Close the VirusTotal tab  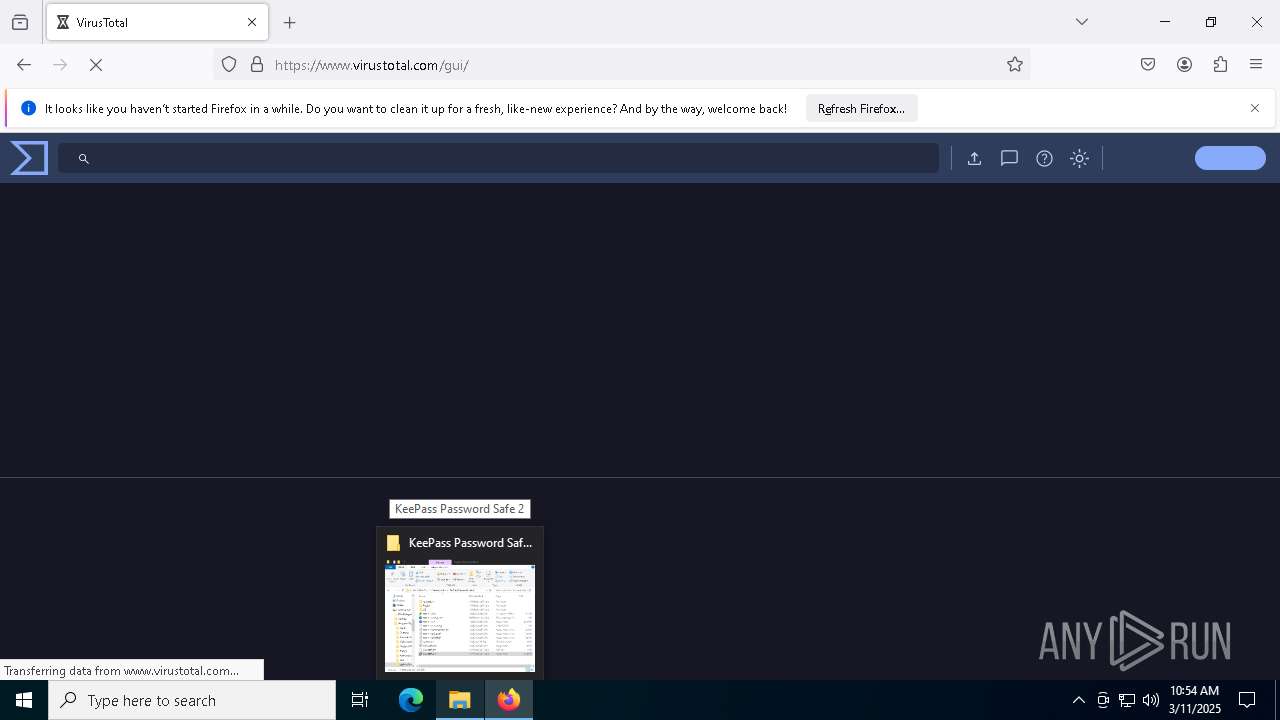252,22
